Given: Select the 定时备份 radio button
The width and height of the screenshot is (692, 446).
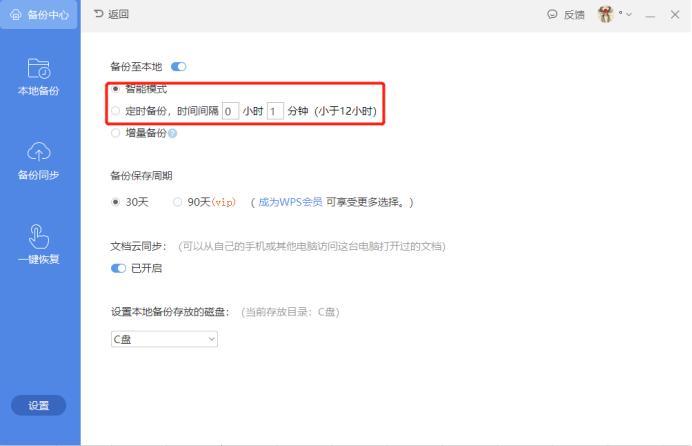Looking at the screenshot, I should coord(116,111).
